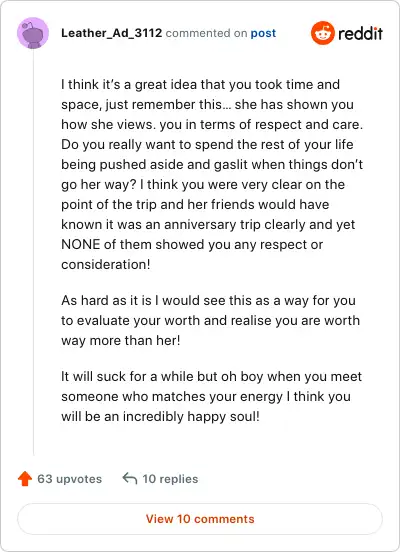
Task: Click the paragraph starting "As hard as it is"
Action: (x=211, y=320)
